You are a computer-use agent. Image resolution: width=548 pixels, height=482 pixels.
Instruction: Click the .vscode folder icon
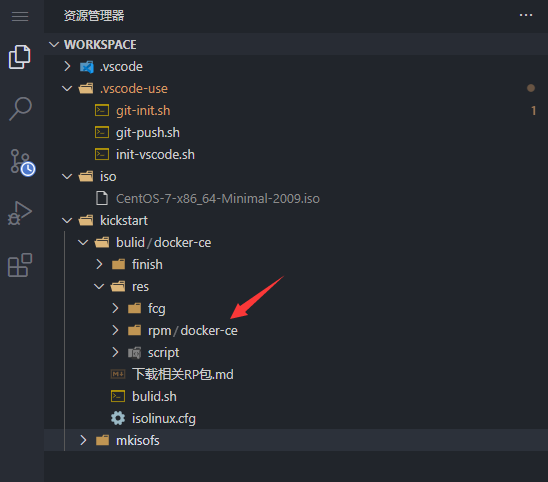click(87, 66)
